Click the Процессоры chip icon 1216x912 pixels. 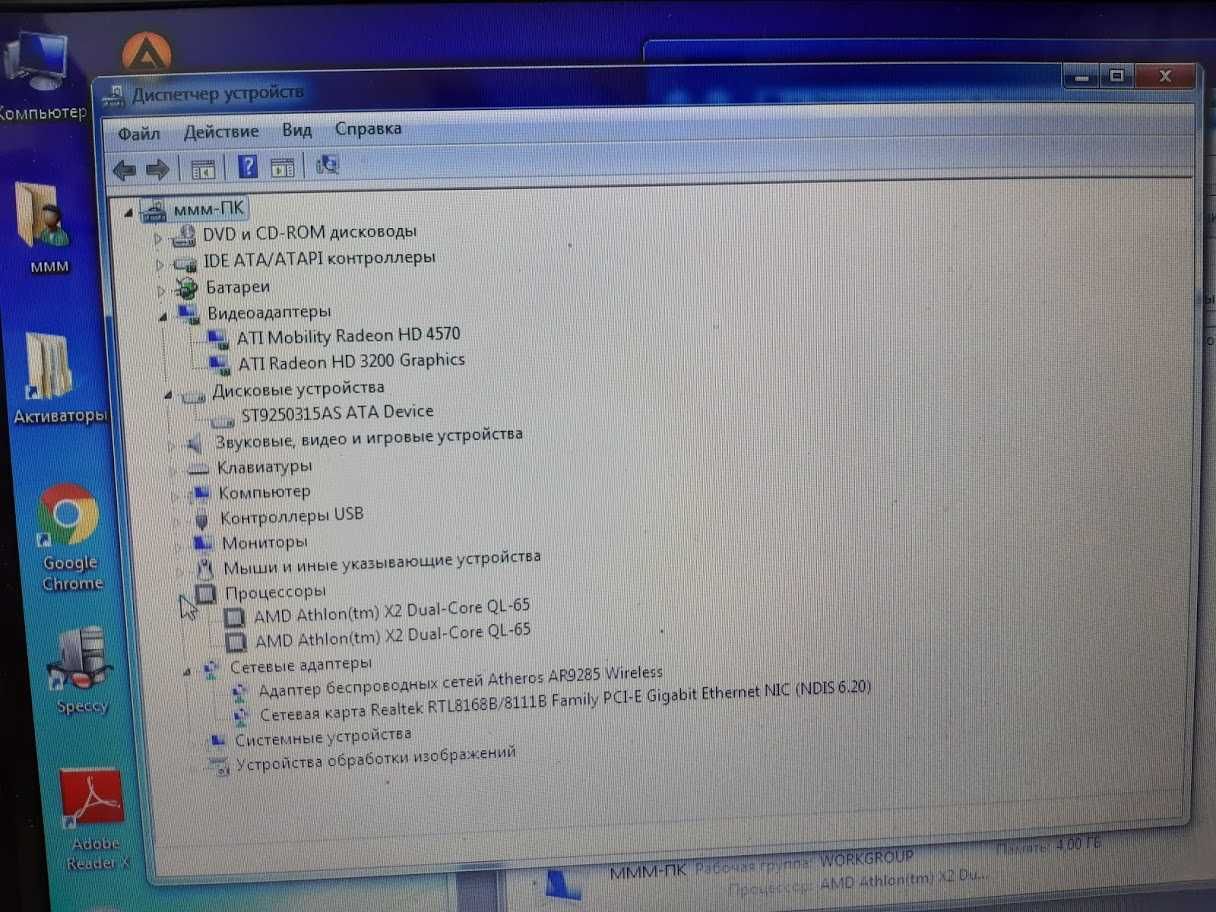pos(206,594)
